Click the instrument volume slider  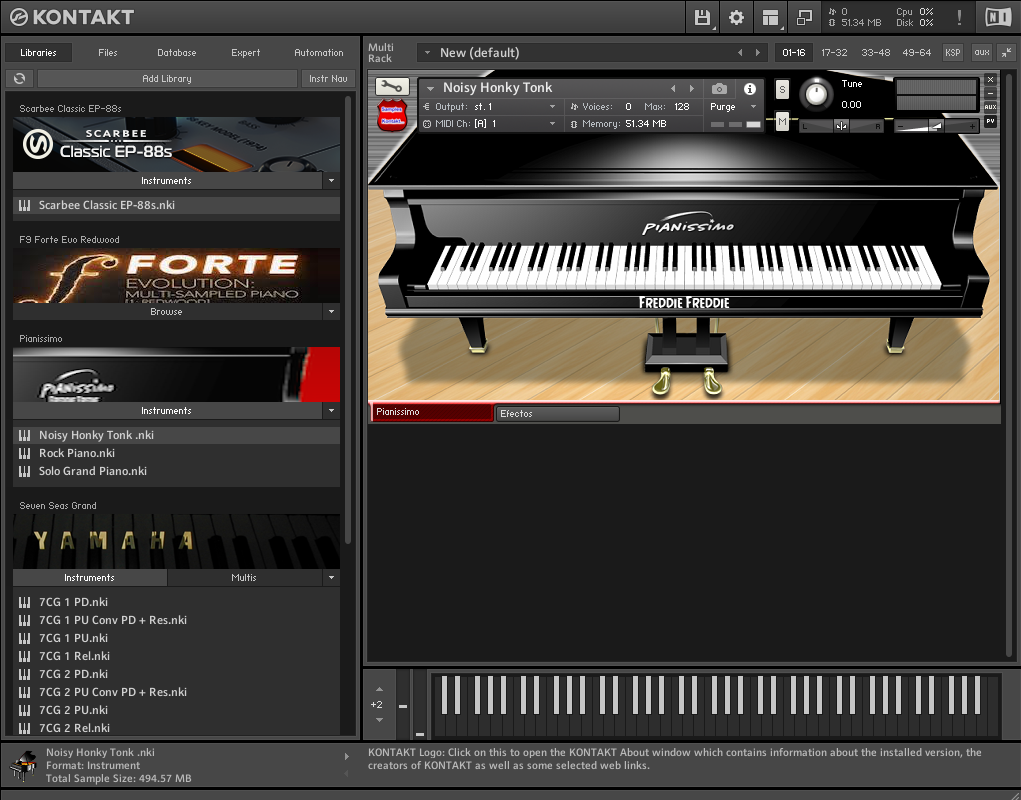[936, 126]
